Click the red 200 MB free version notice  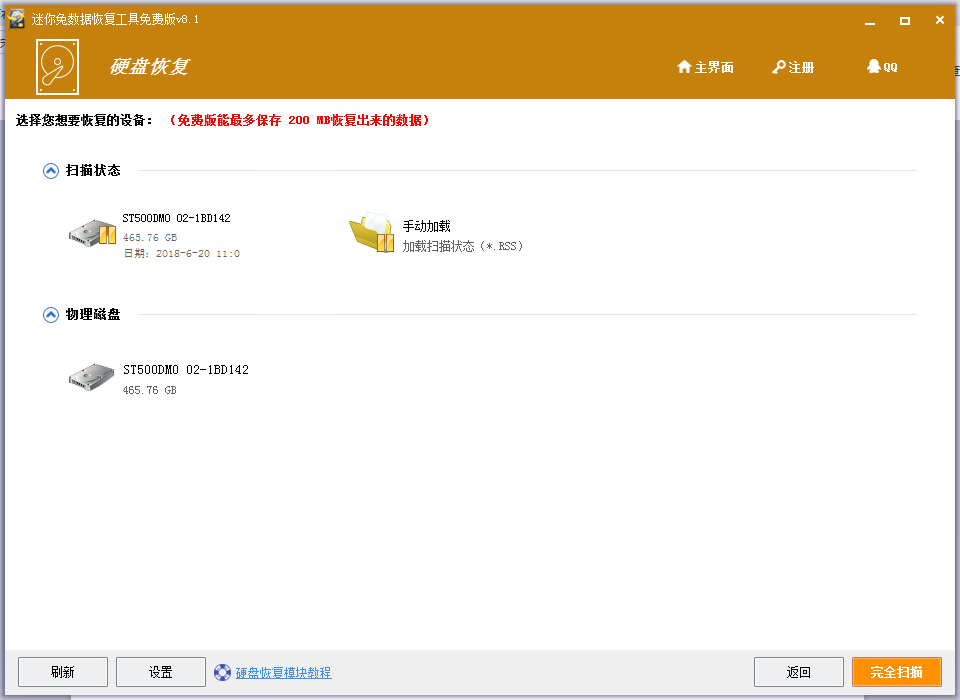point(299,121)
